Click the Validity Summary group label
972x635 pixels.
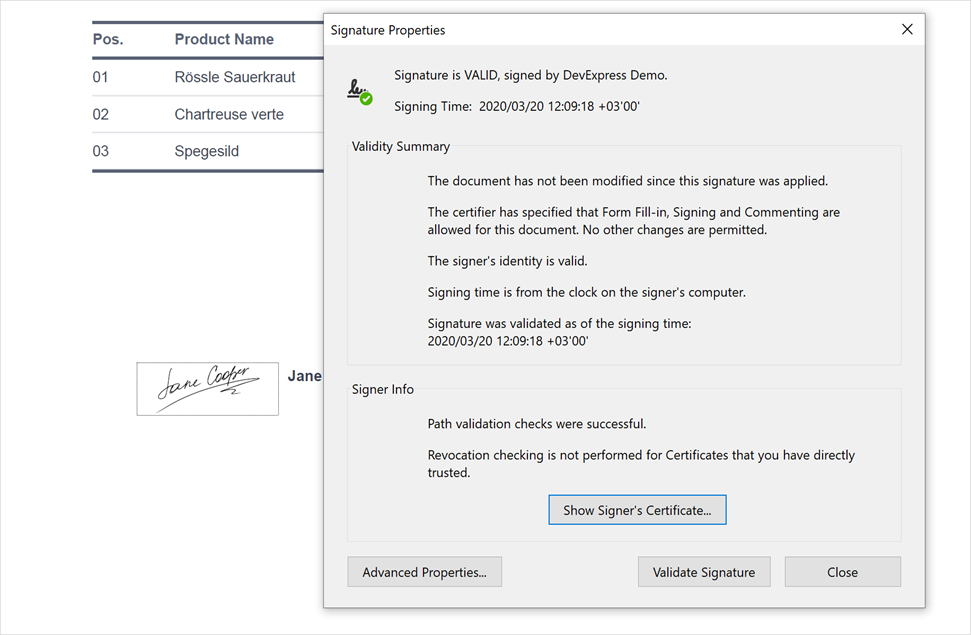401,146
